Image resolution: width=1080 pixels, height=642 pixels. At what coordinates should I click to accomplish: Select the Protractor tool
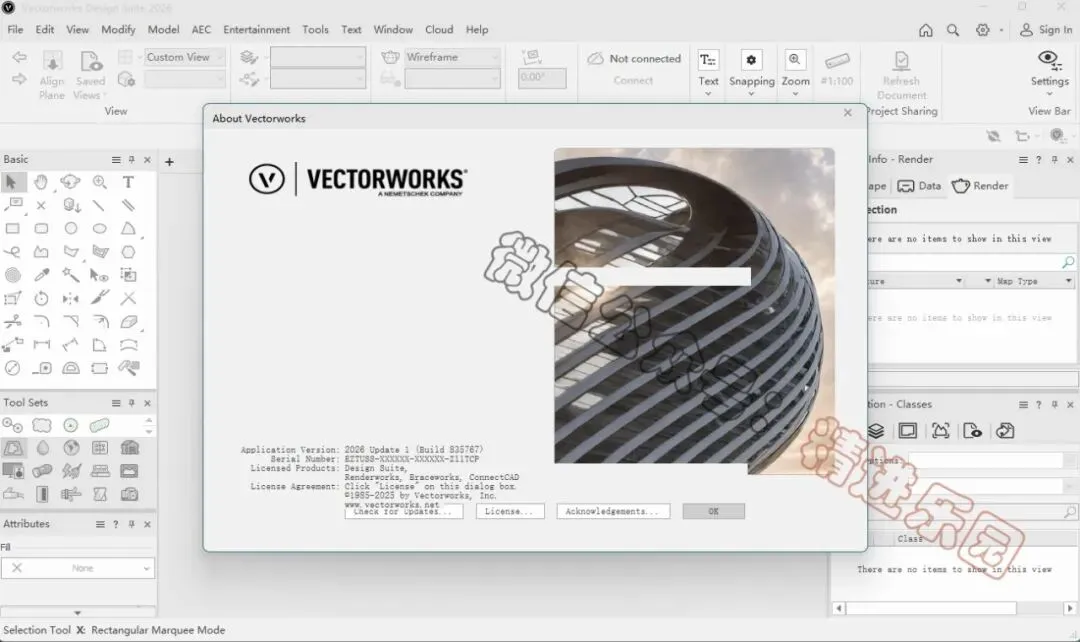[x=71, y=368]
